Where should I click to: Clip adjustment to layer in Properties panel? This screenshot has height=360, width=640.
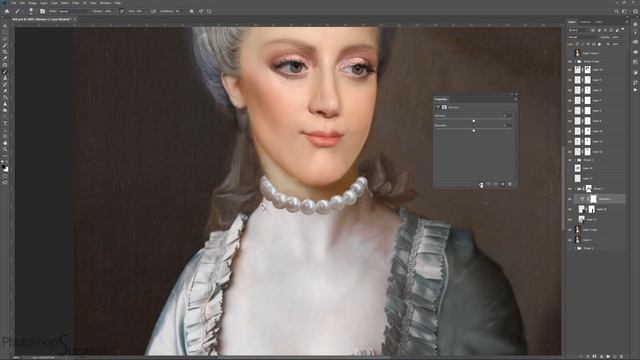point(481,184)
